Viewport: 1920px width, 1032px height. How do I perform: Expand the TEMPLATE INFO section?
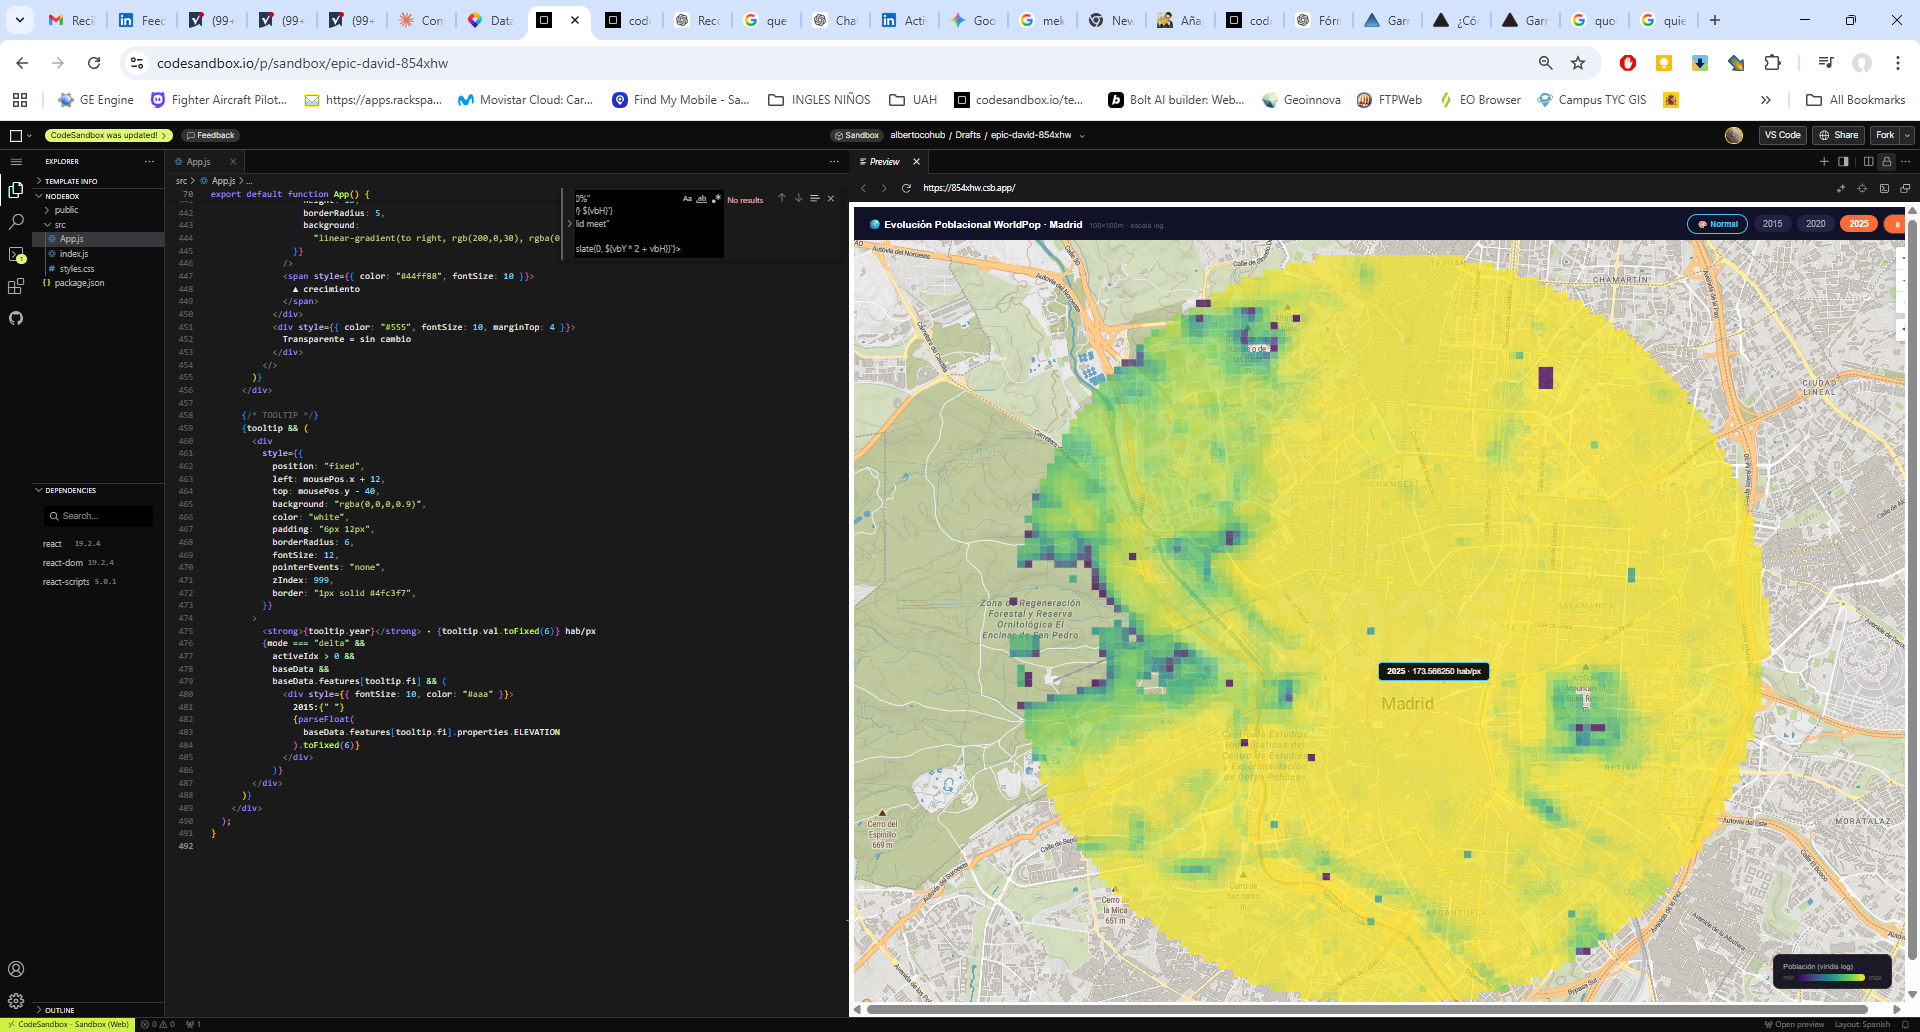[70, 181]
